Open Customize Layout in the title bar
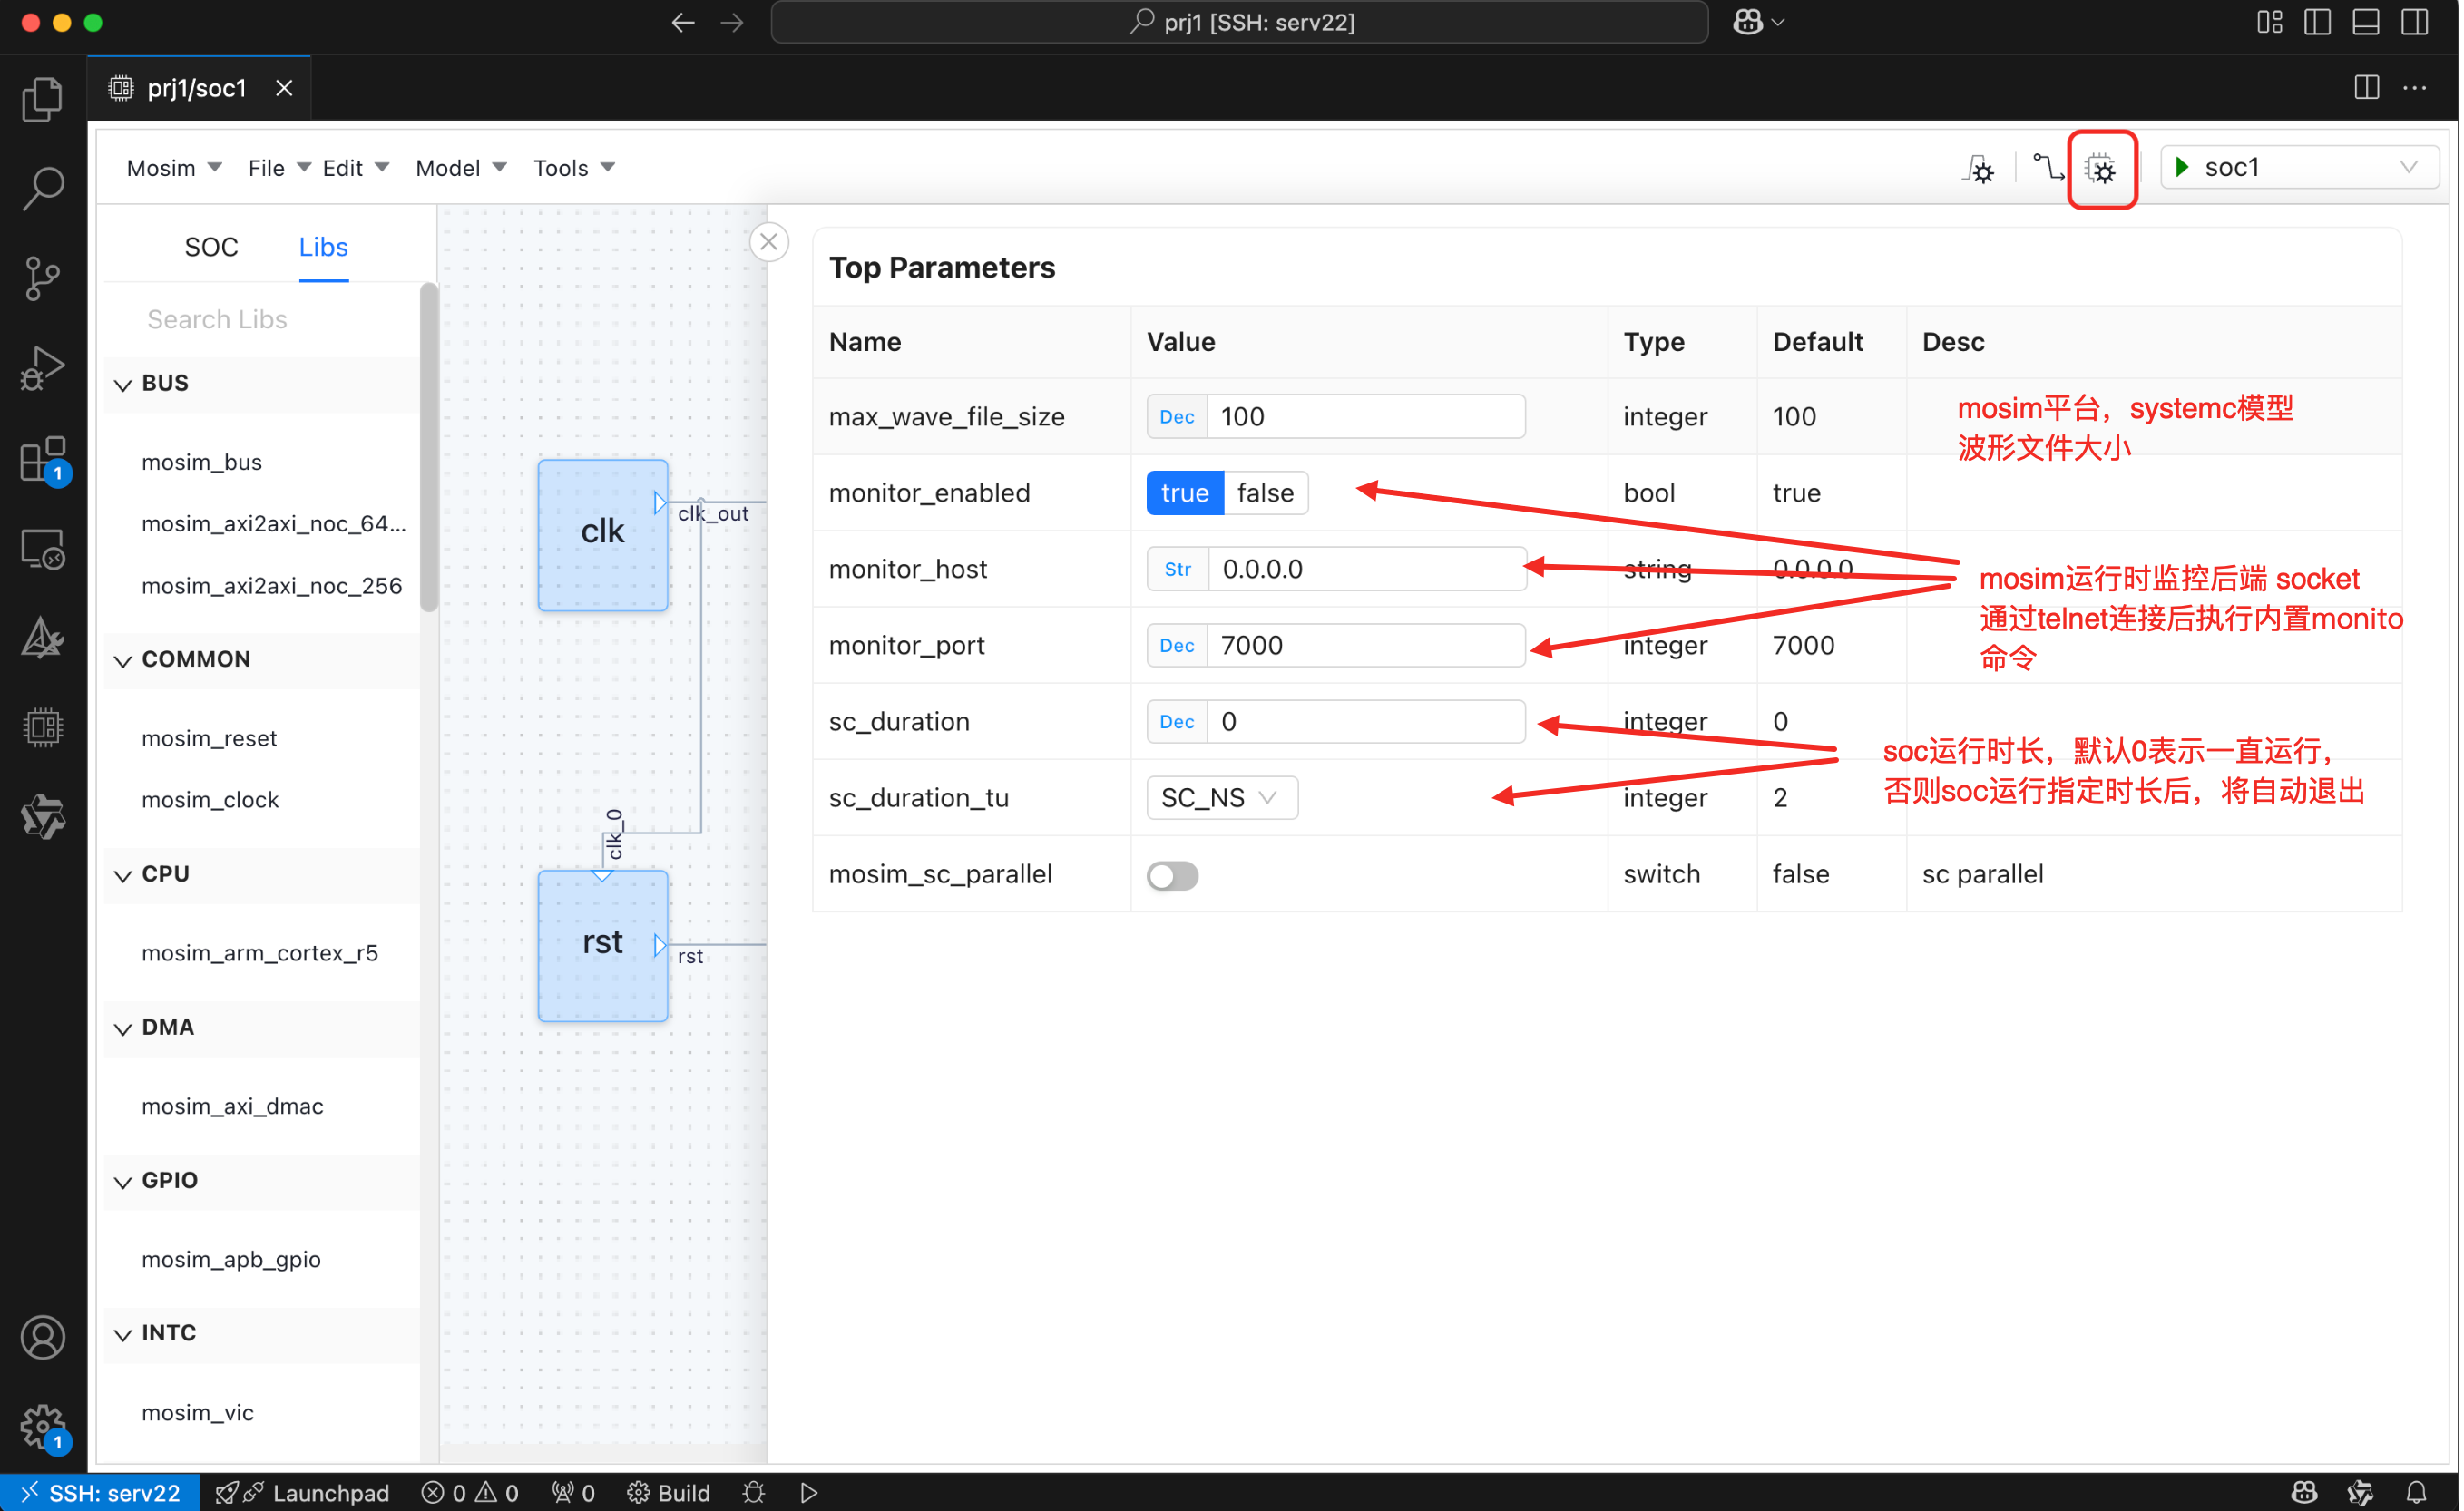Screen dimensions: 2464x1511 (2269, 22)
